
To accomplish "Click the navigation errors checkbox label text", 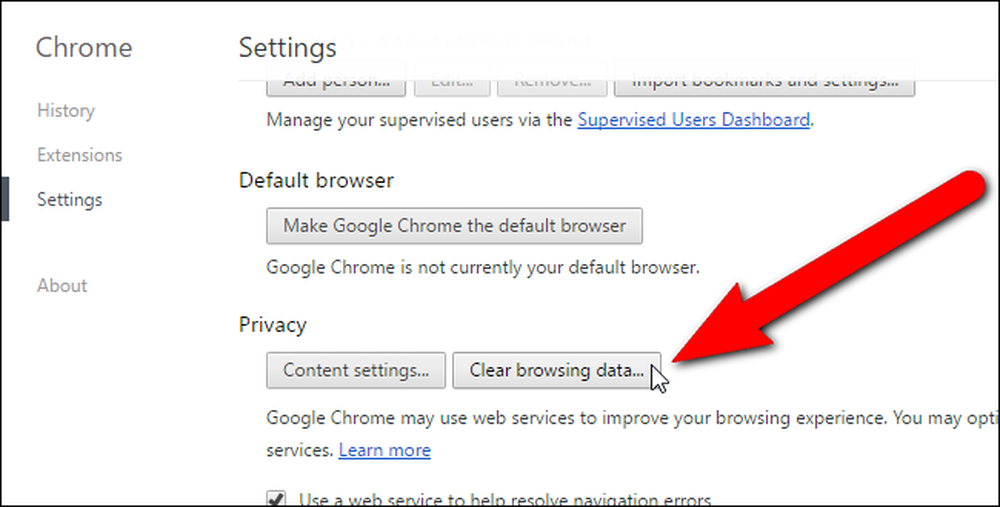I will pyautogui.click(x=505, y=499).
